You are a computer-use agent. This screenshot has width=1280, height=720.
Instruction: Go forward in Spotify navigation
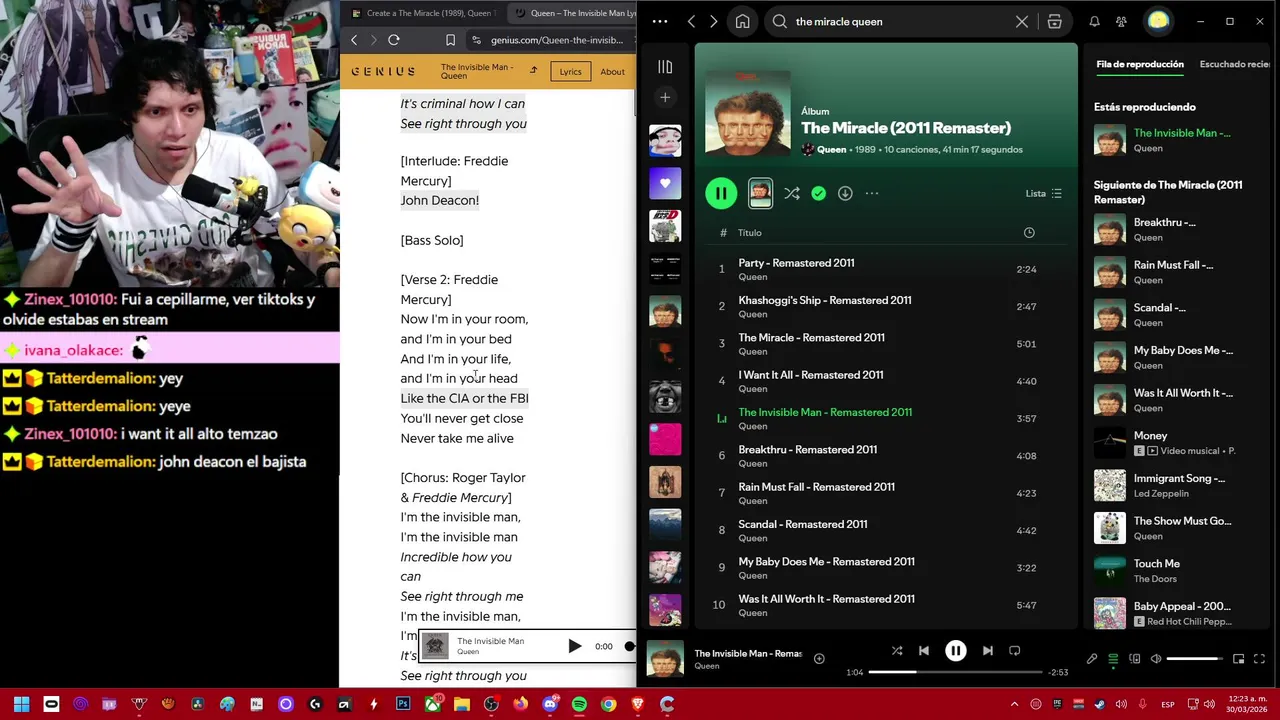click(x=713, y=21)
